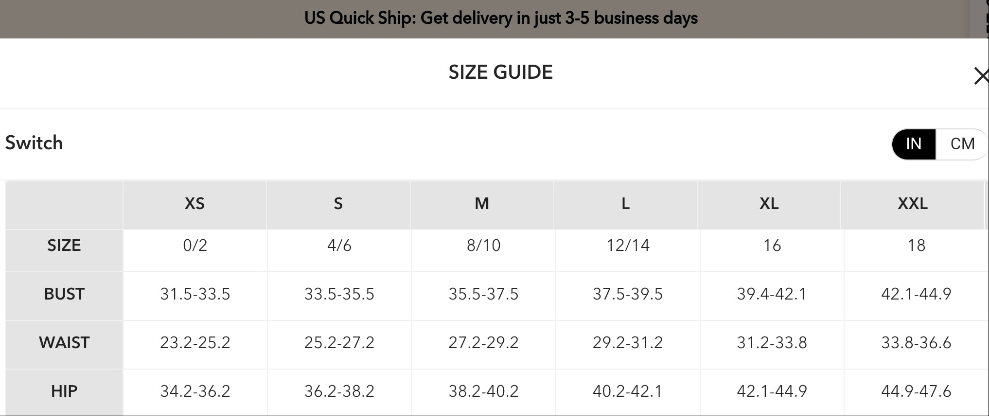989x416 pixels.
Task: Switch measurements to CM
Action: 962,144
